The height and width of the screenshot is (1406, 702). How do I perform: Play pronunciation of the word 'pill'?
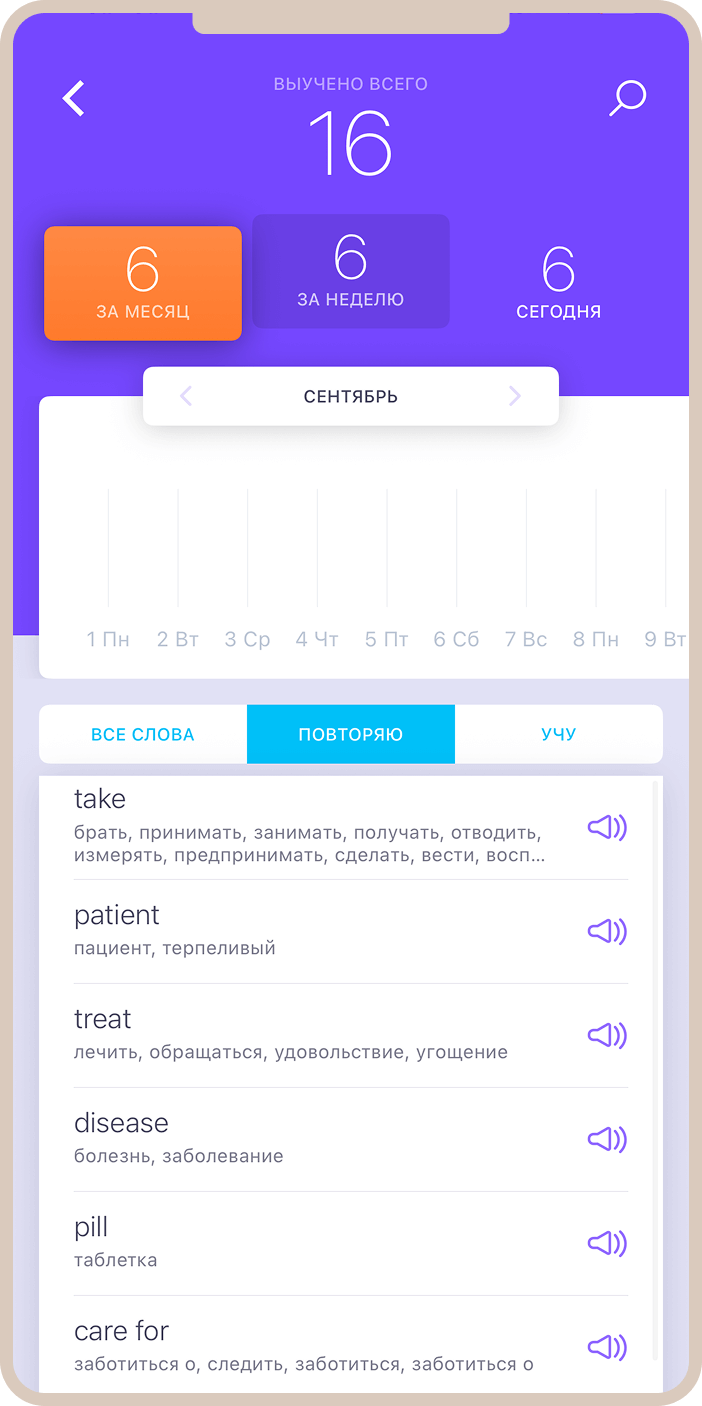(x=606, y=1244)
